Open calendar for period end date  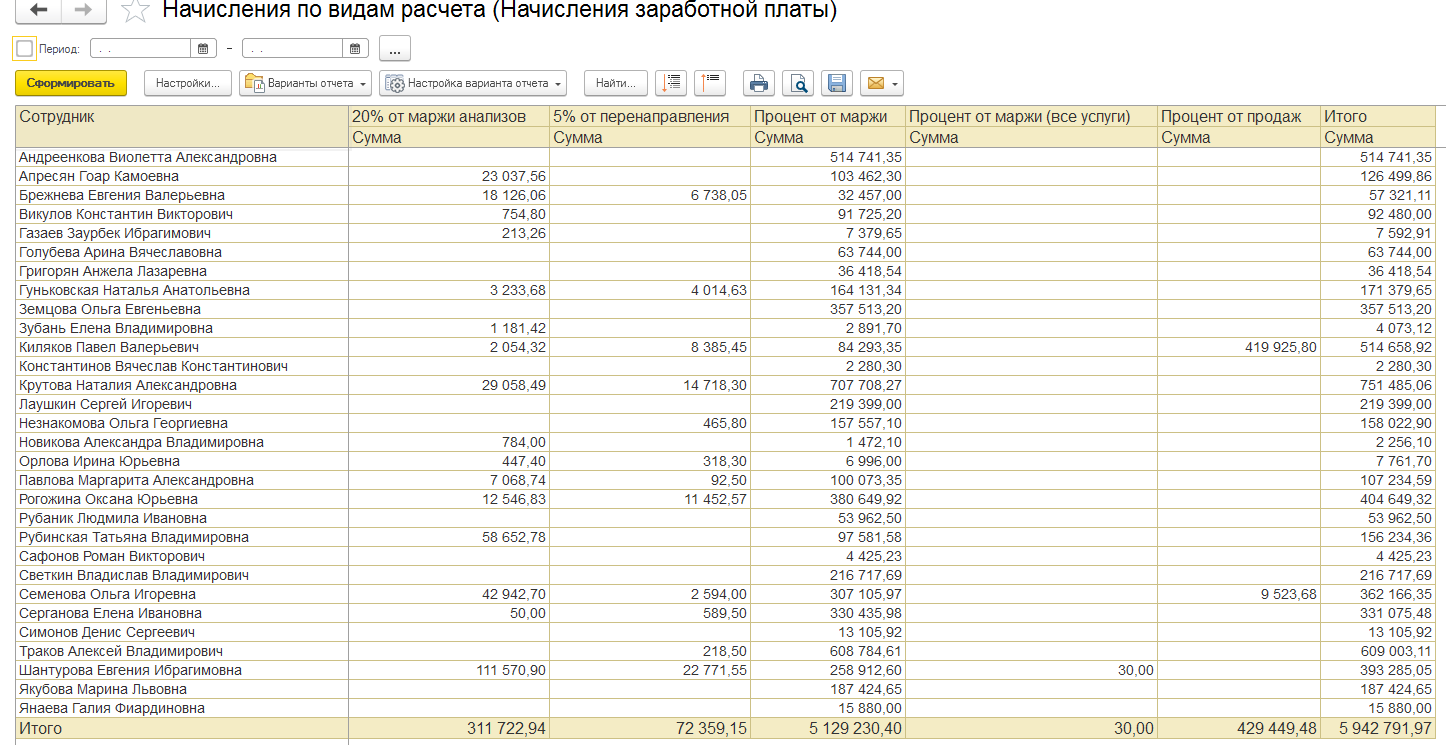tap(356, 48)
